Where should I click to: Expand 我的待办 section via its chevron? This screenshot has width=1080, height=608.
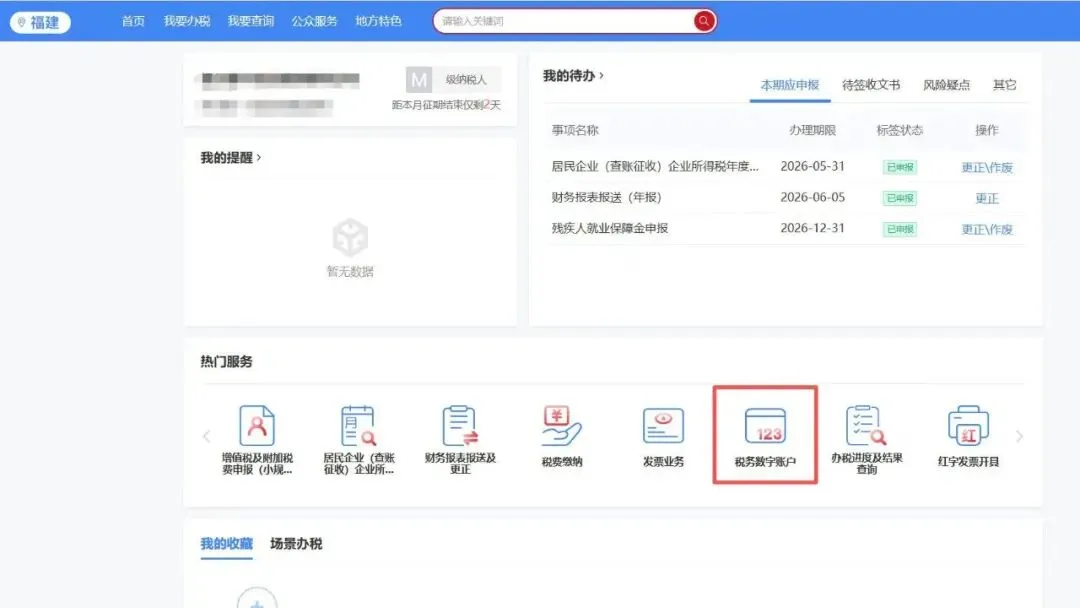click(x=601, y=75)
